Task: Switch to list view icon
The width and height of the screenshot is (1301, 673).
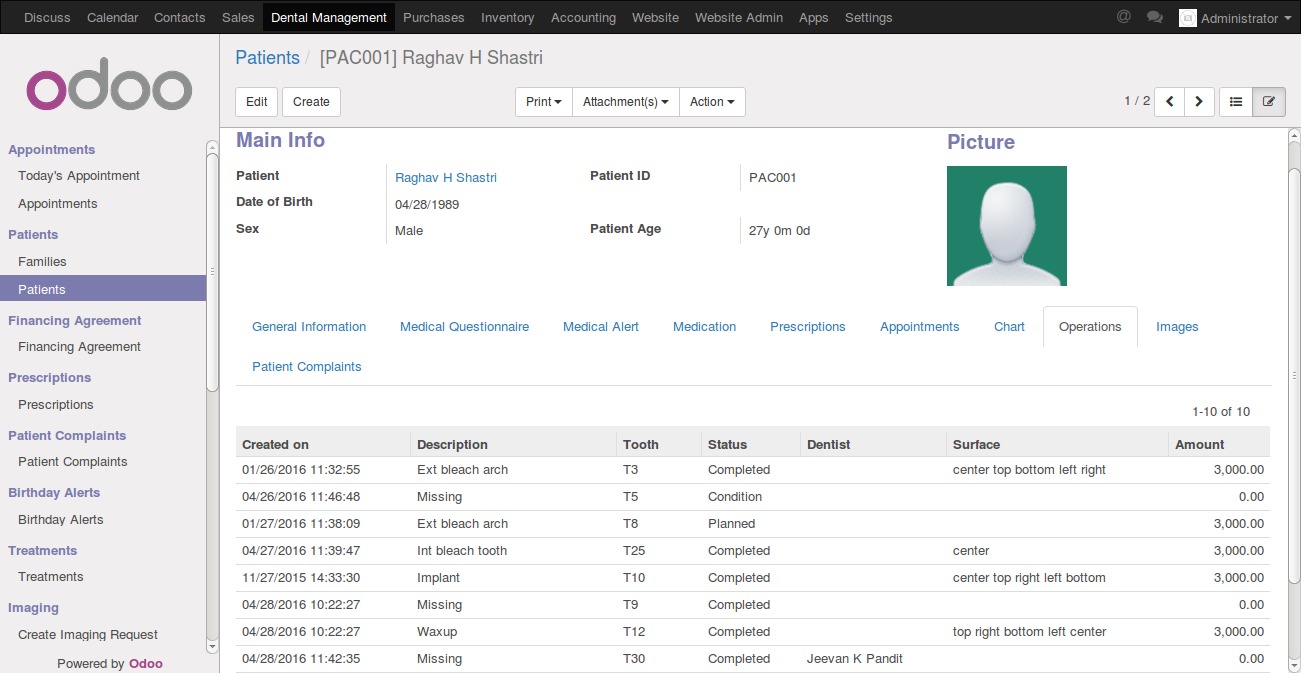Action: [x=1236, y=102]
